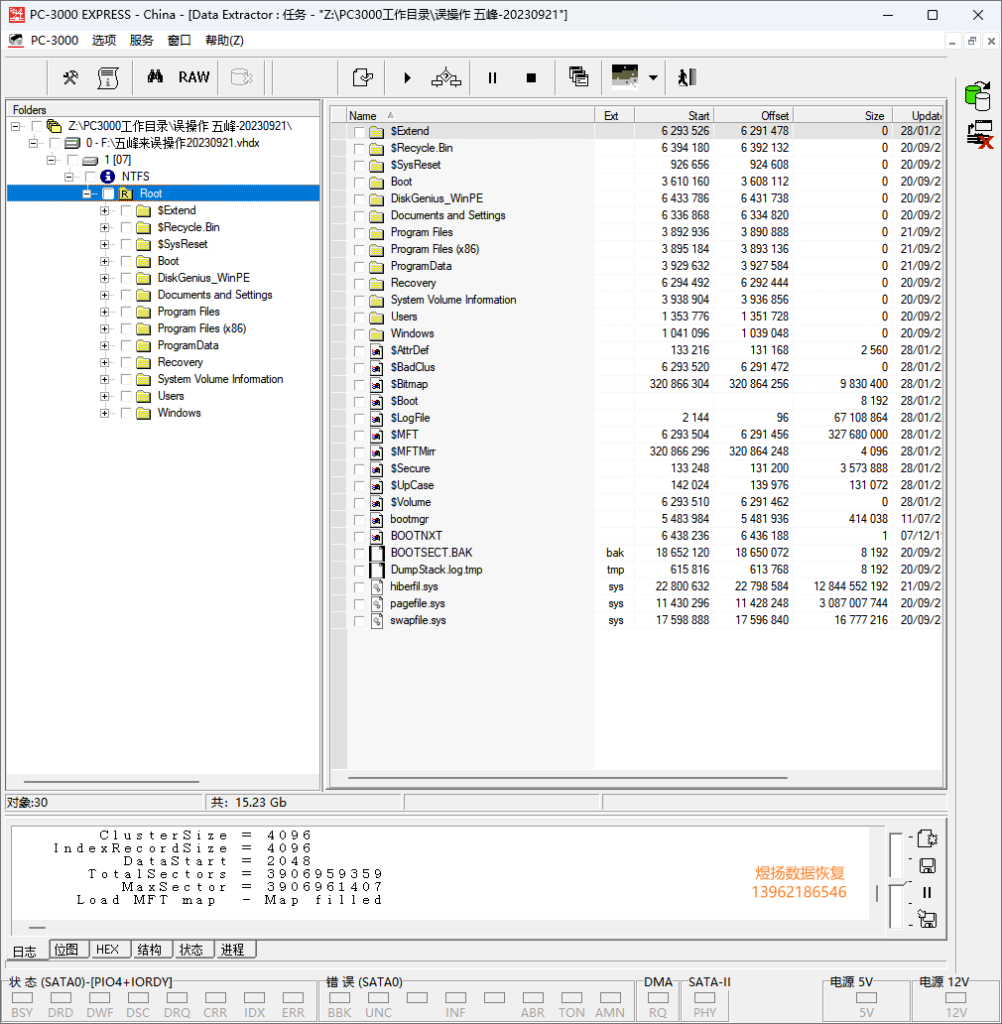Open the 帮助(Z) menu
Image resolution: width=1002 pixels, height=1024 pixels.
coord(224,40)
